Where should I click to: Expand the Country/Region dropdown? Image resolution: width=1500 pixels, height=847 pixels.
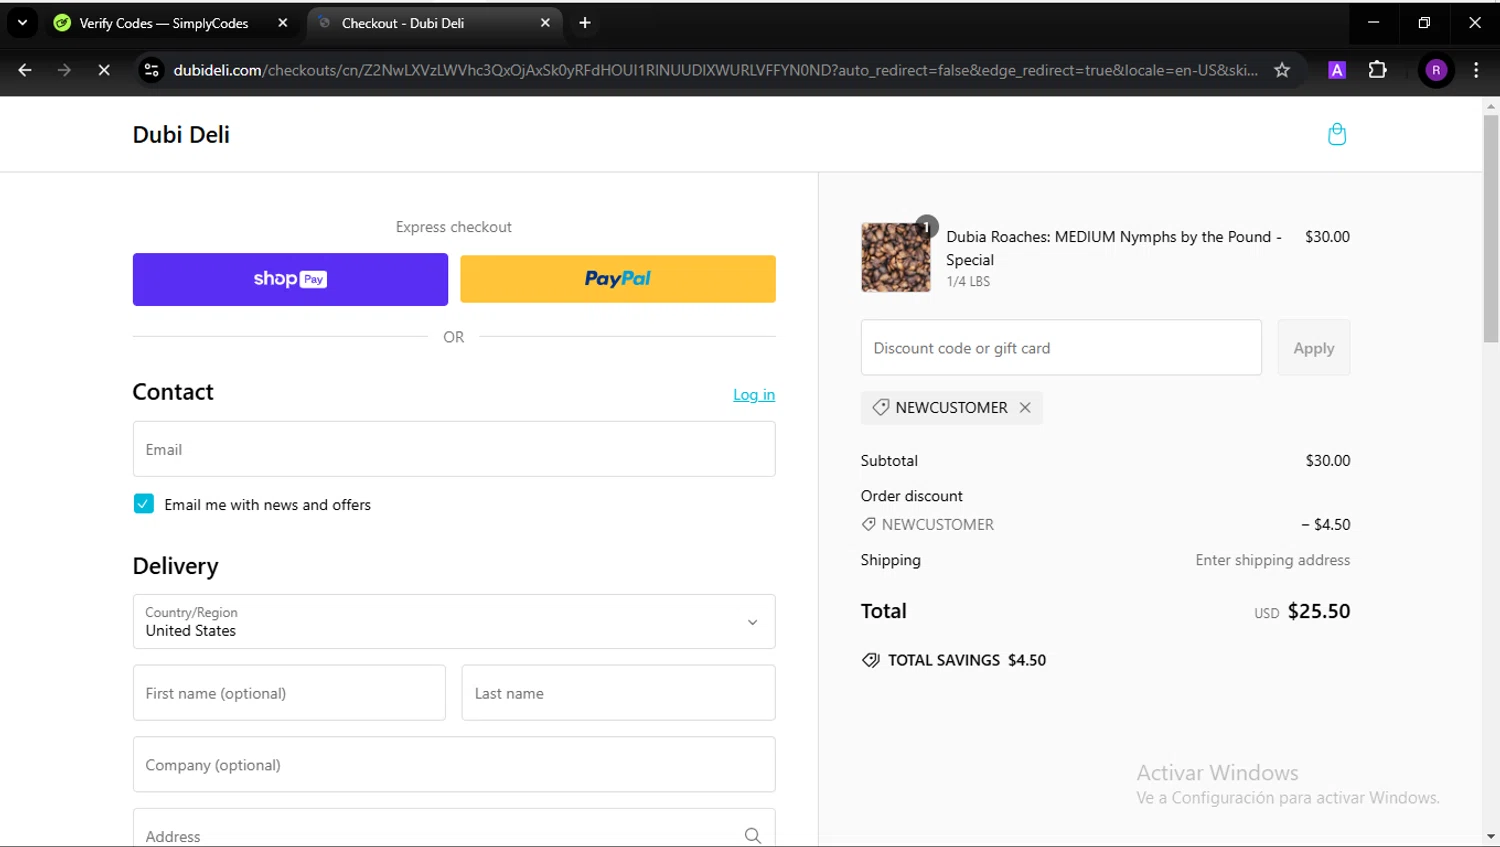click(x=454, y=622)
